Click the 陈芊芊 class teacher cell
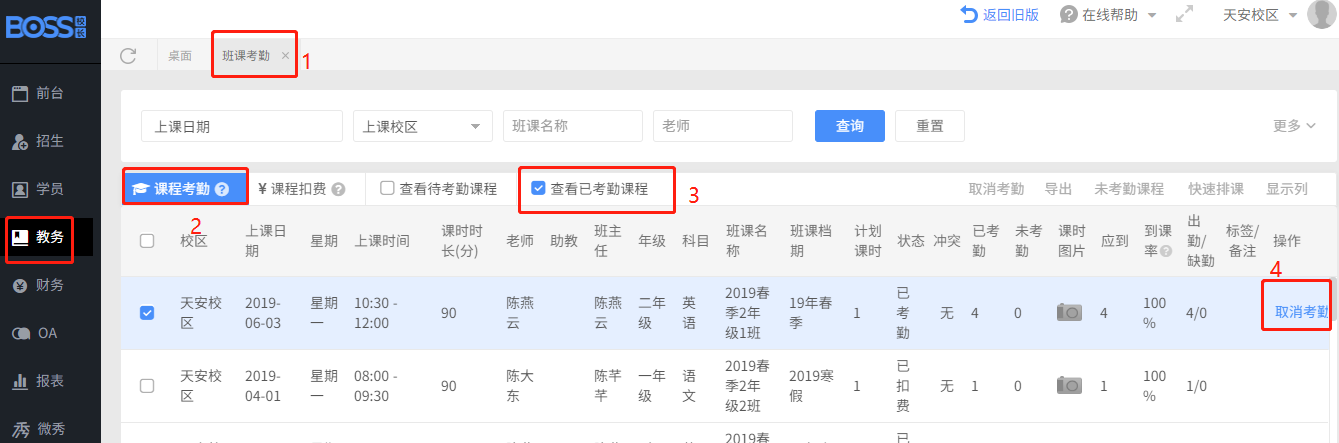The height and width of the screenshot is (443, 1339). click(x=607, y=385)
